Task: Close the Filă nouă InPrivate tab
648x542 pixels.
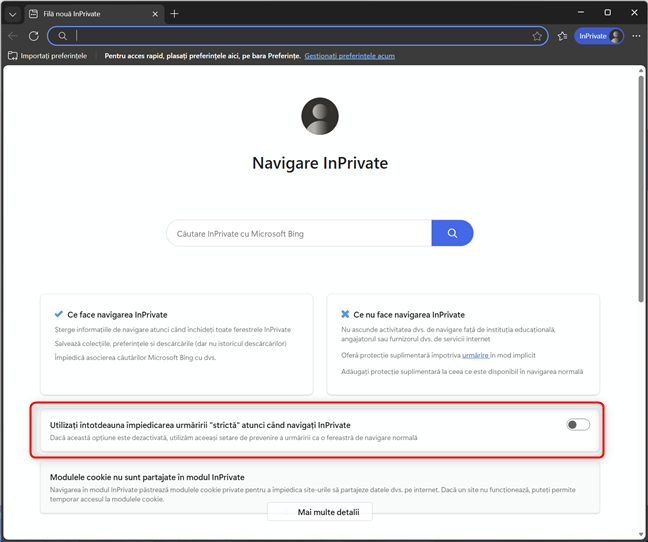Action: pyautogui.click(x=155, y=14)
